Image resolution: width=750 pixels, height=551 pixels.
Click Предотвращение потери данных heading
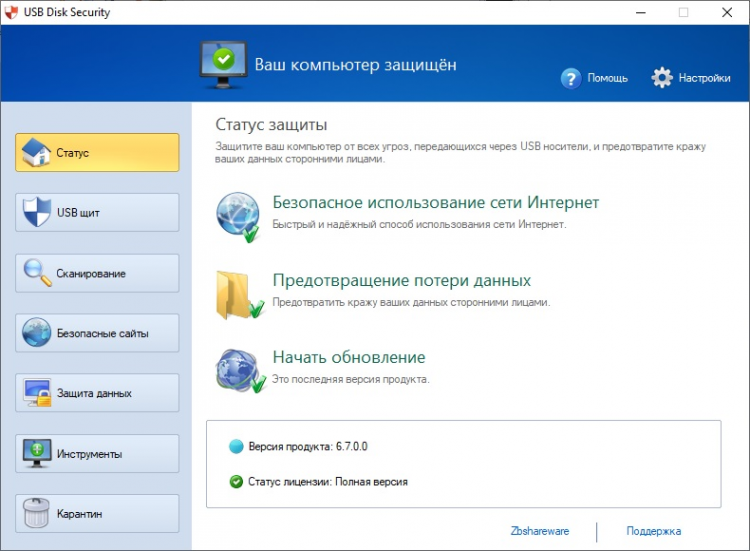[402, 280]
